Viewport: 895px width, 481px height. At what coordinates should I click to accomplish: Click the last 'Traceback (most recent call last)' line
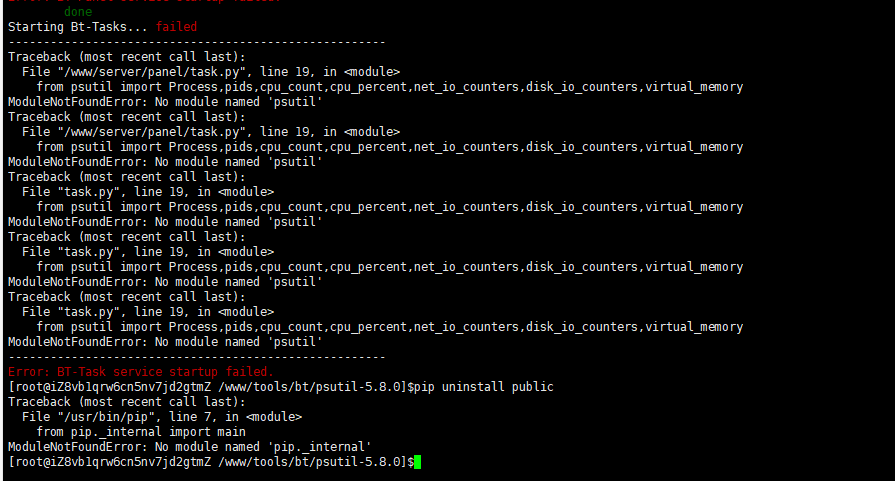point(127,402)
